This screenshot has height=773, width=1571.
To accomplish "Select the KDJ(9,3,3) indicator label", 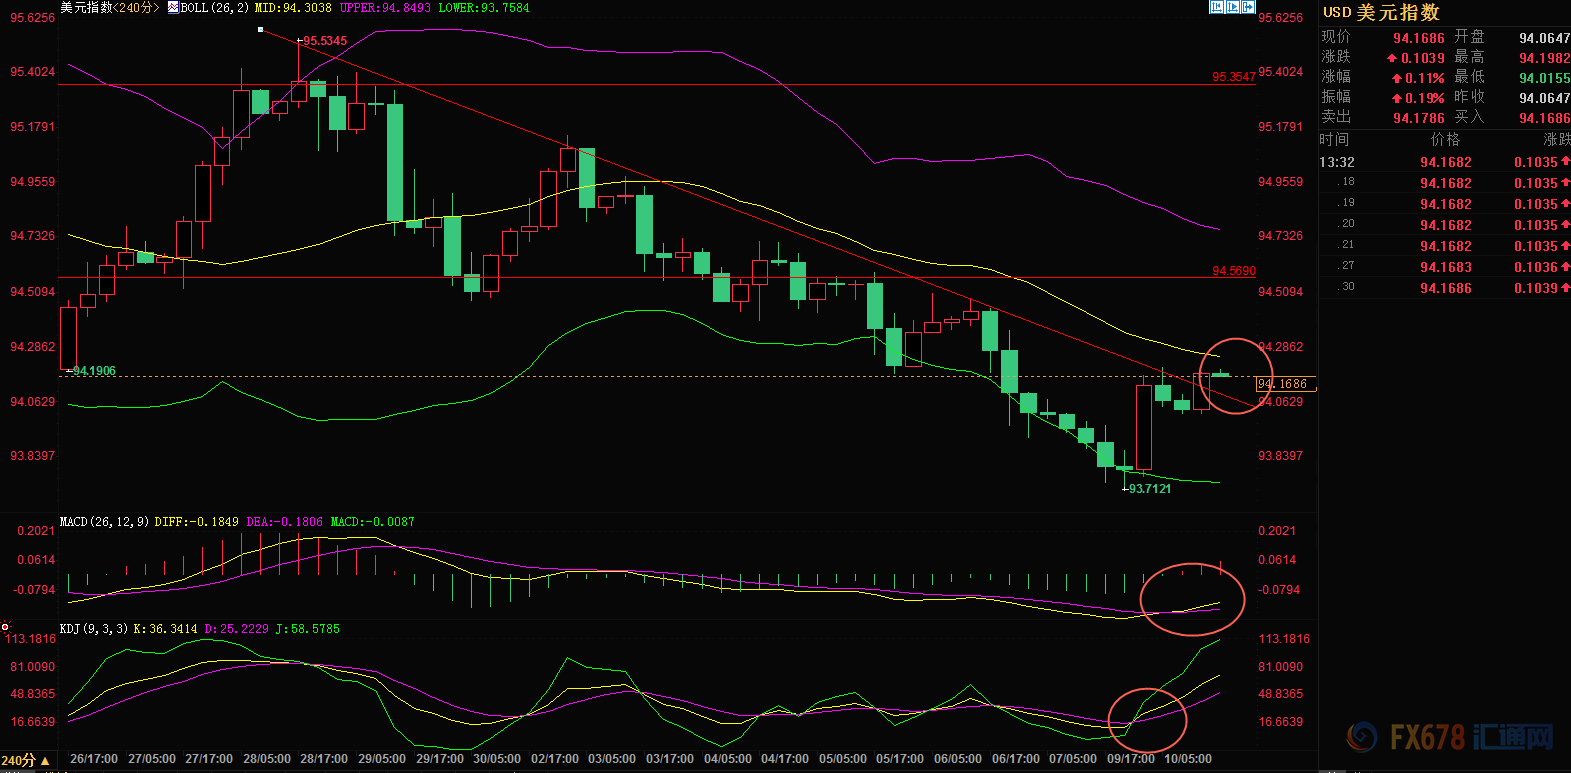I will tap(94, 629).
